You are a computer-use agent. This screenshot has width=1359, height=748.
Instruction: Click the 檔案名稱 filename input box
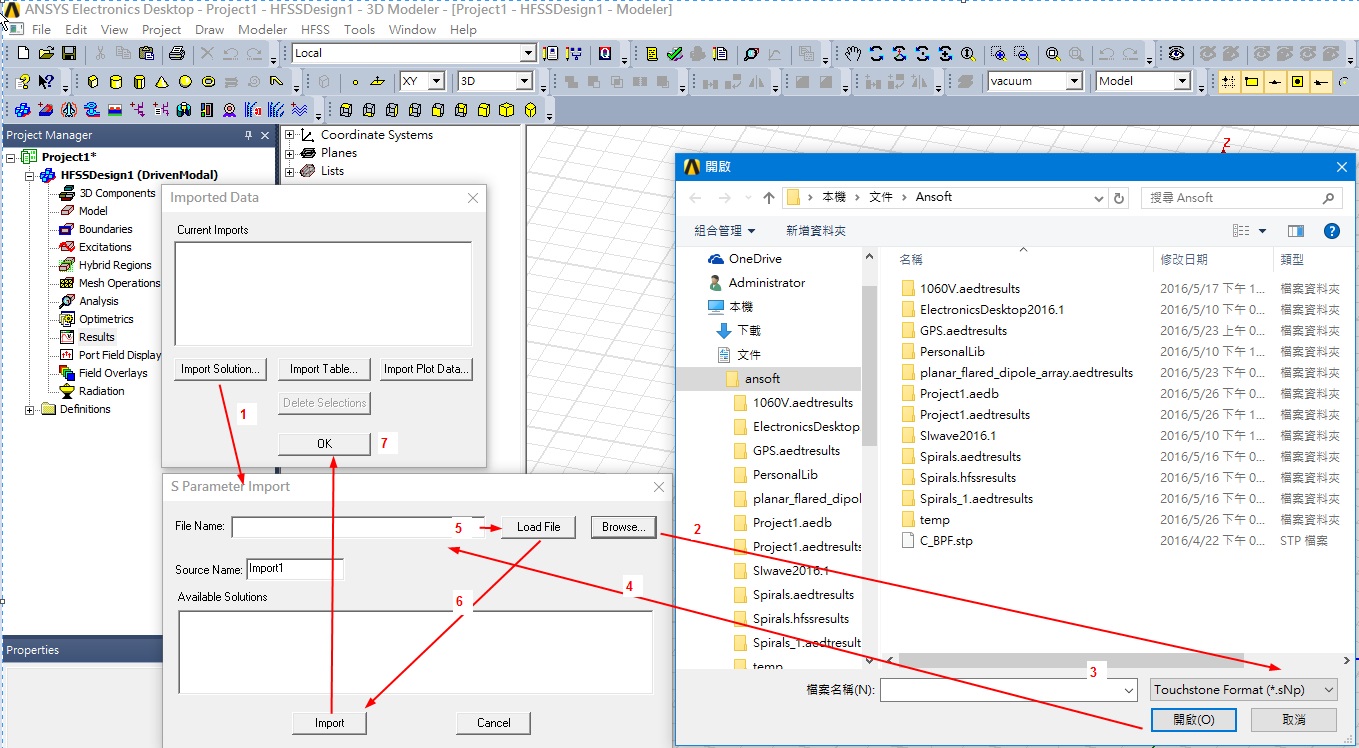pyautogui.click(x=1008, y=690)
